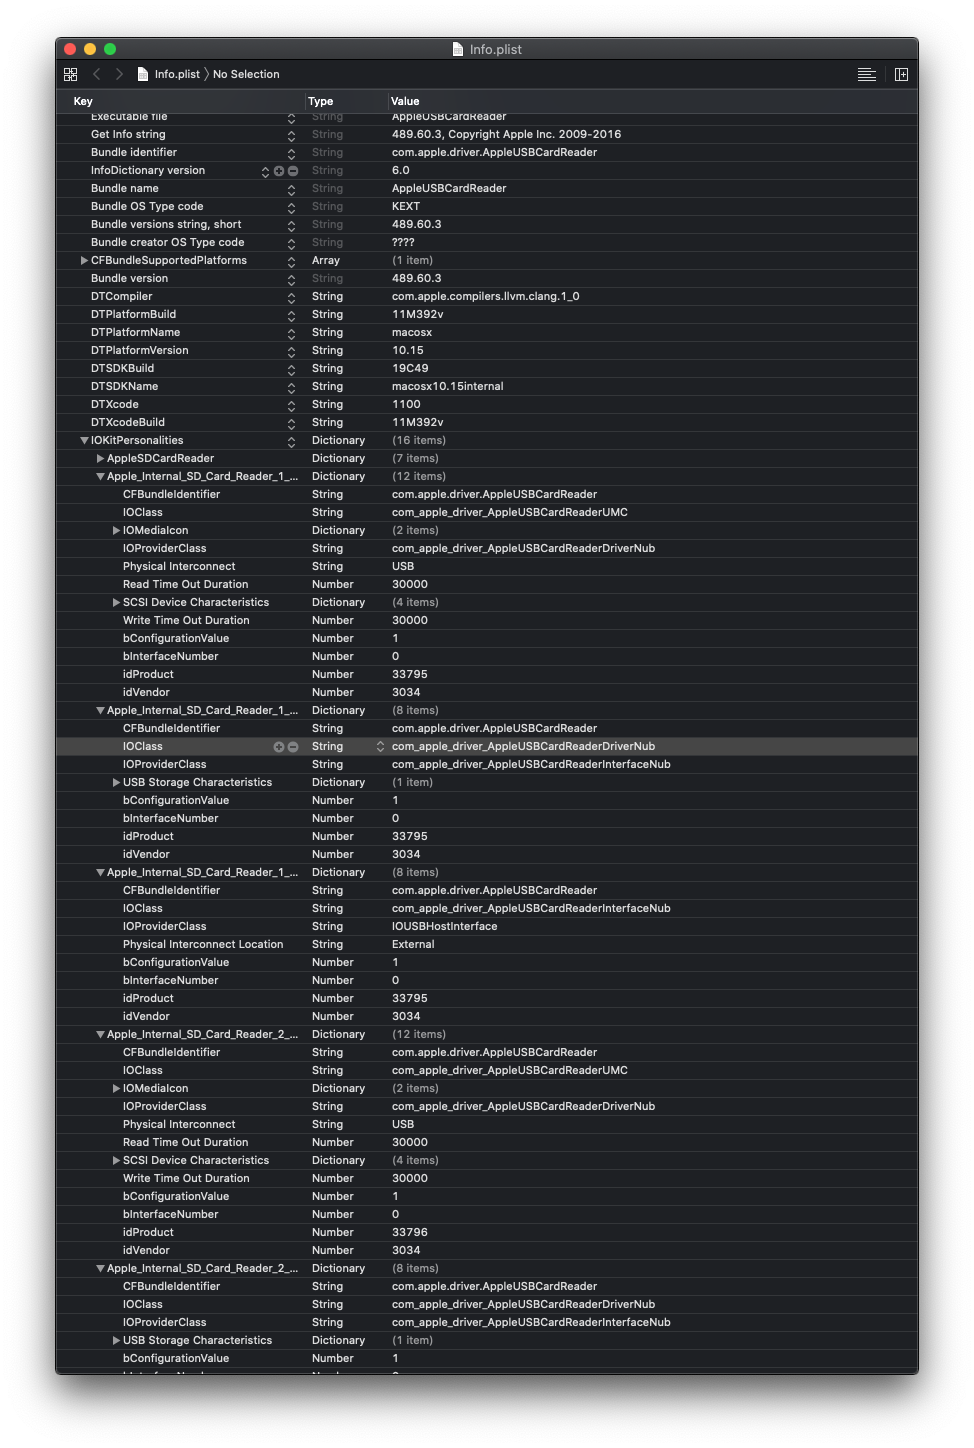Open key stepper for DTSDKName

pos(291,387)
